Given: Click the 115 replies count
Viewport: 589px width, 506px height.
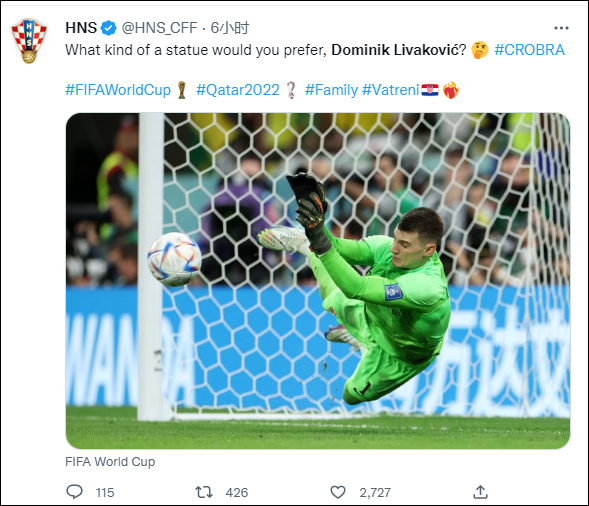Looking at the screenshot, I should coord(105,492).
